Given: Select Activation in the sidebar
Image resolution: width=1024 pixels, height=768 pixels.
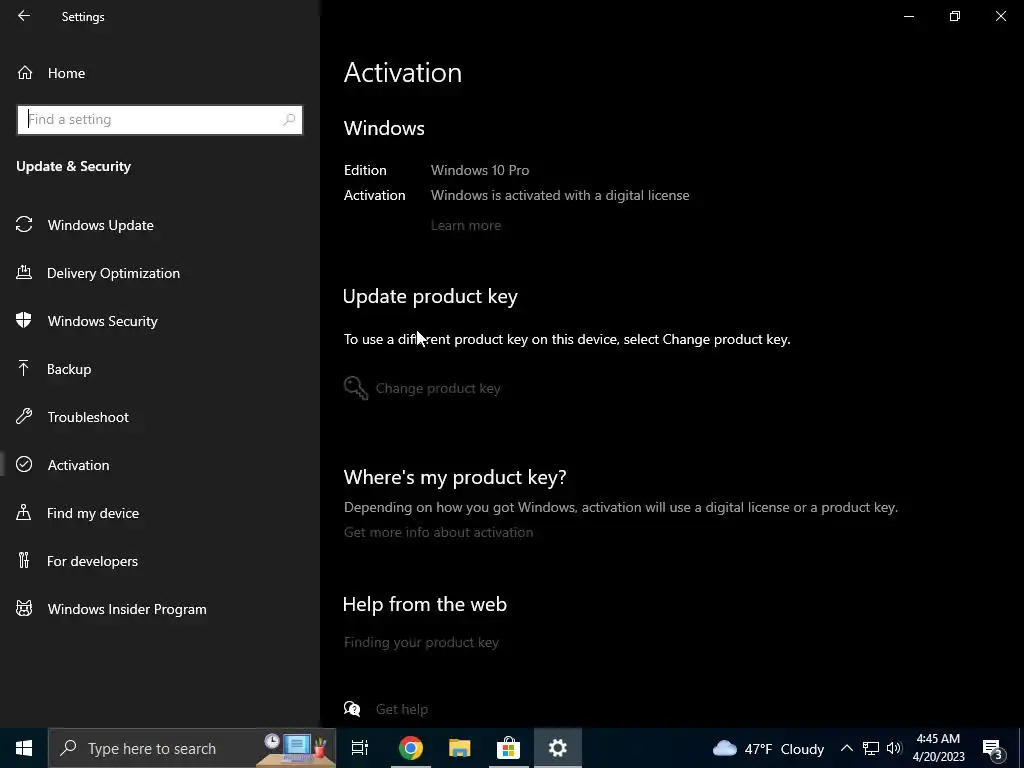Looking at the screenshot, I should coord(78,465).
